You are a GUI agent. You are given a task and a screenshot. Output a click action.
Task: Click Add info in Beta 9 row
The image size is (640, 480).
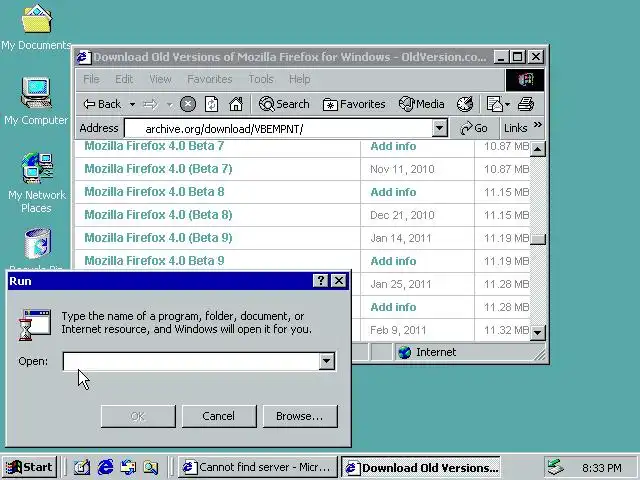click(393, 261)
